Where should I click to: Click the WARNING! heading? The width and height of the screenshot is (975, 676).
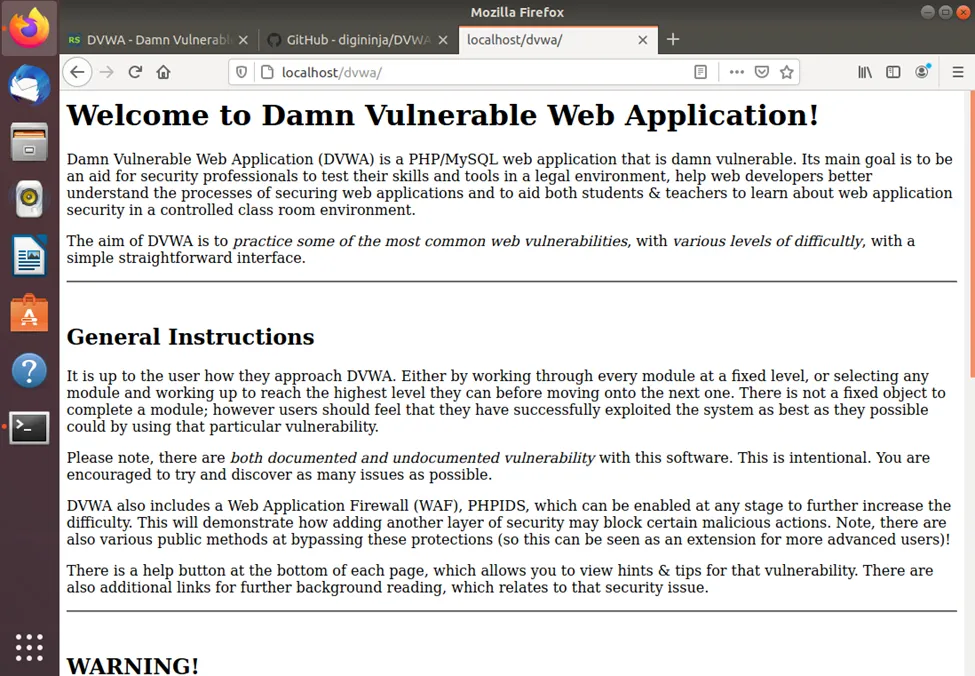point(132,665)
